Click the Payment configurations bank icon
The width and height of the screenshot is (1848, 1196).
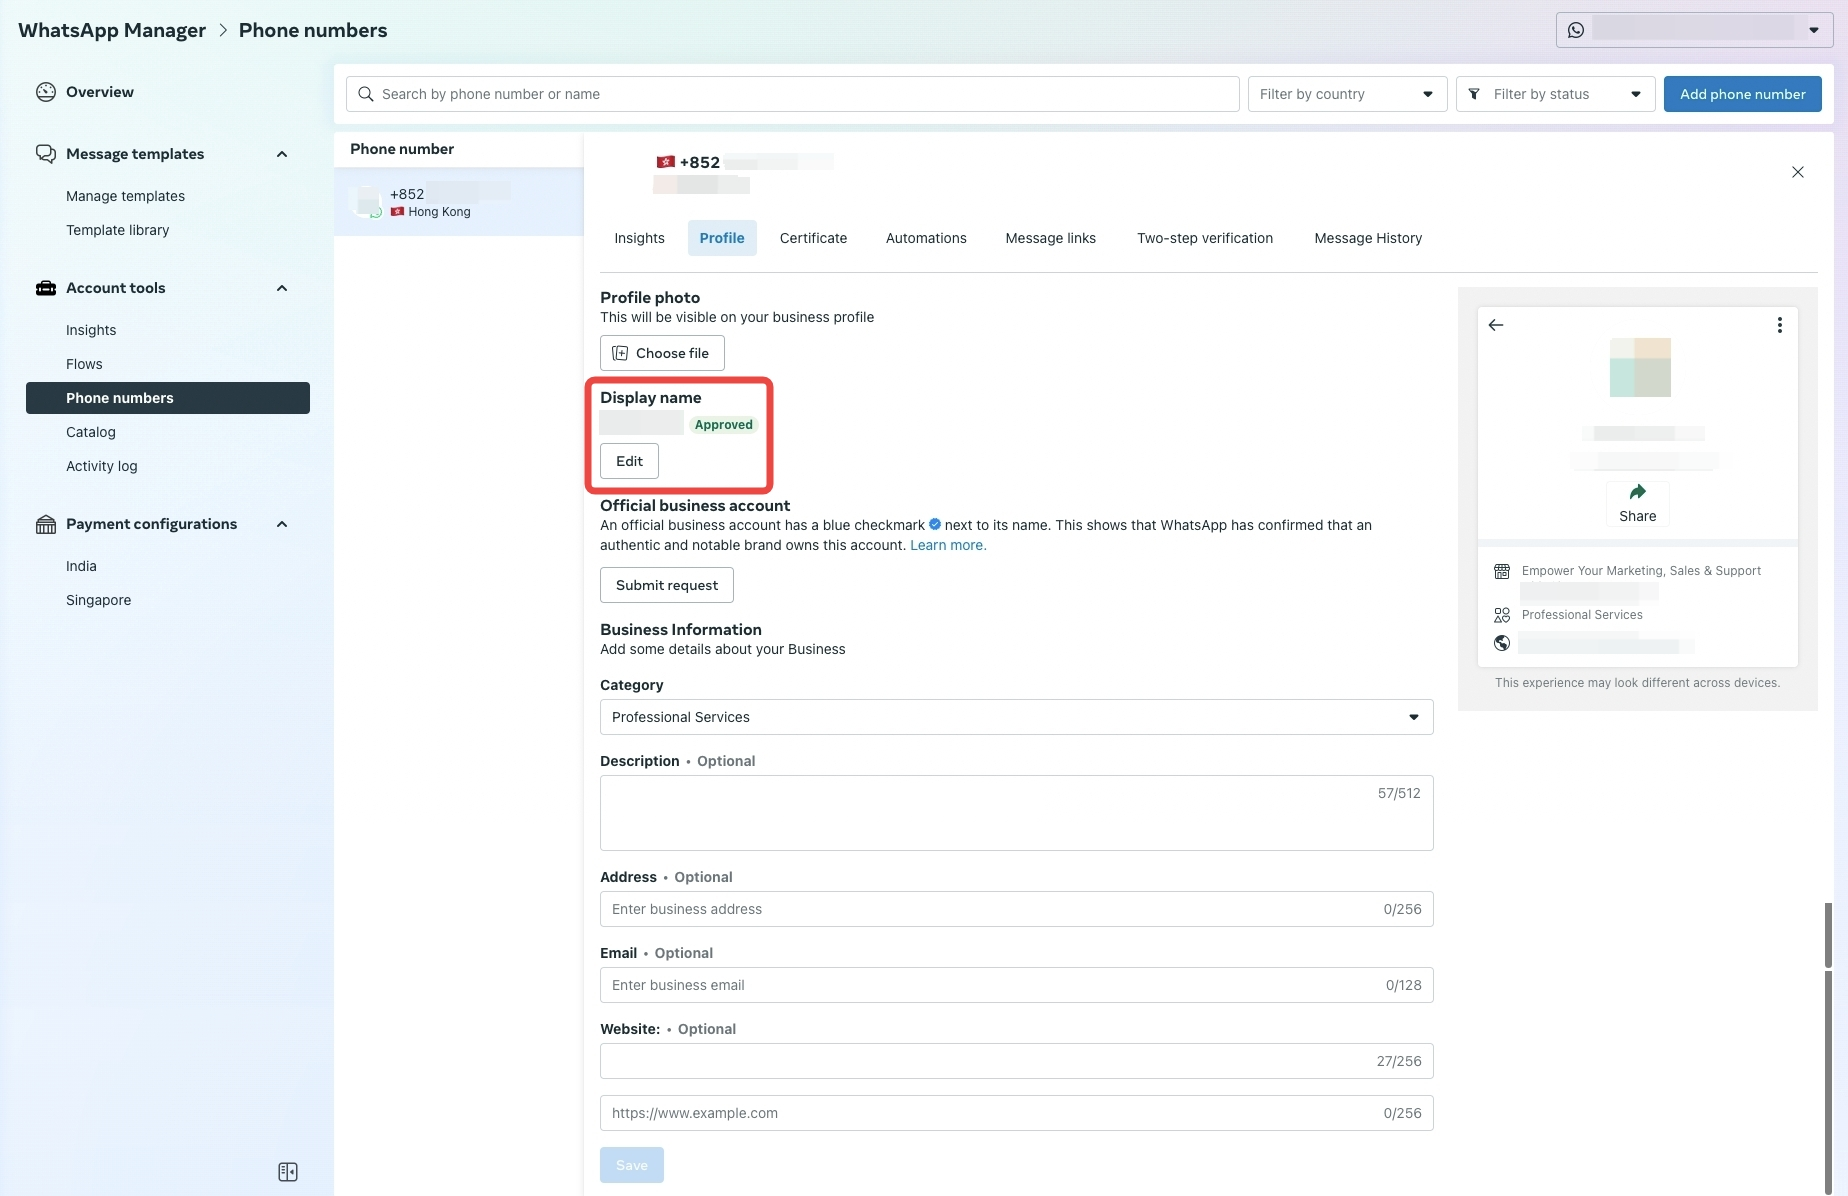46,524
